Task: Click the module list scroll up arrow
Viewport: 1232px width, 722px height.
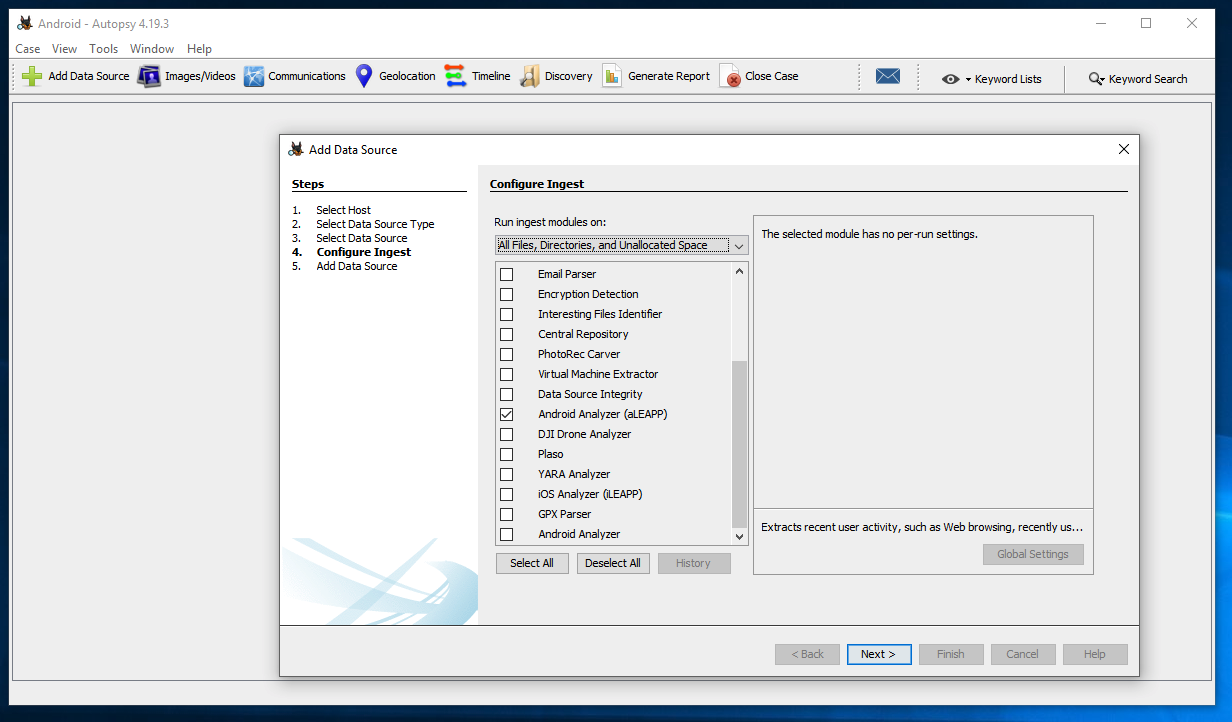Action: click(740, 271)
